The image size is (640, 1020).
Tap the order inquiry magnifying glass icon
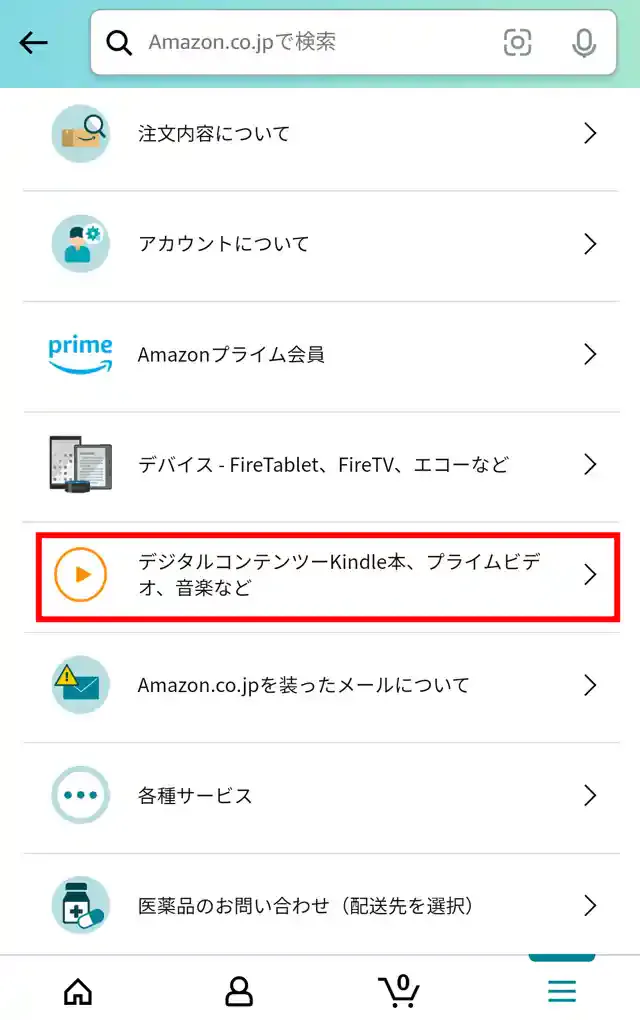pyautogui.click(x=79, y=133)
